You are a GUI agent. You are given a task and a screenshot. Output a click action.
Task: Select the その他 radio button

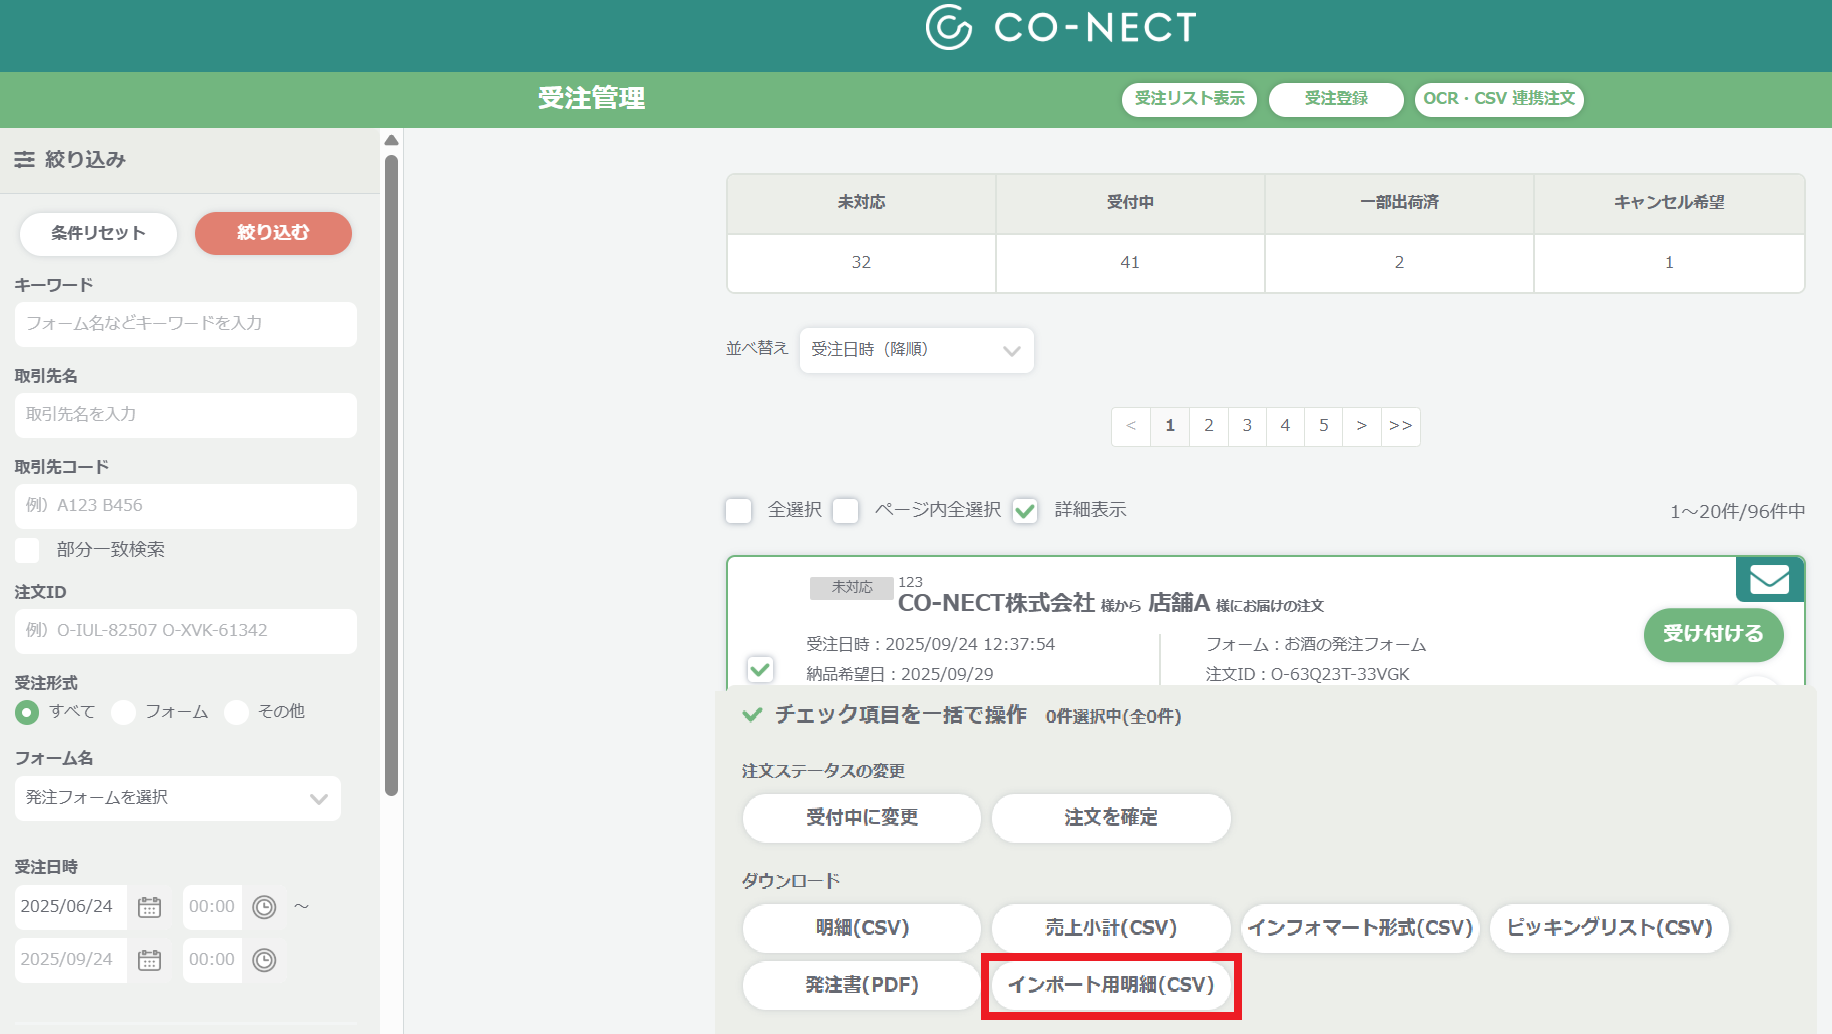236,712
